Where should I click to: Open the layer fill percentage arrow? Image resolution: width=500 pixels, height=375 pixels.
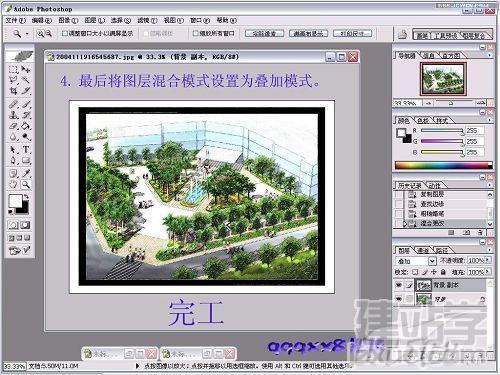coord(488,272)
